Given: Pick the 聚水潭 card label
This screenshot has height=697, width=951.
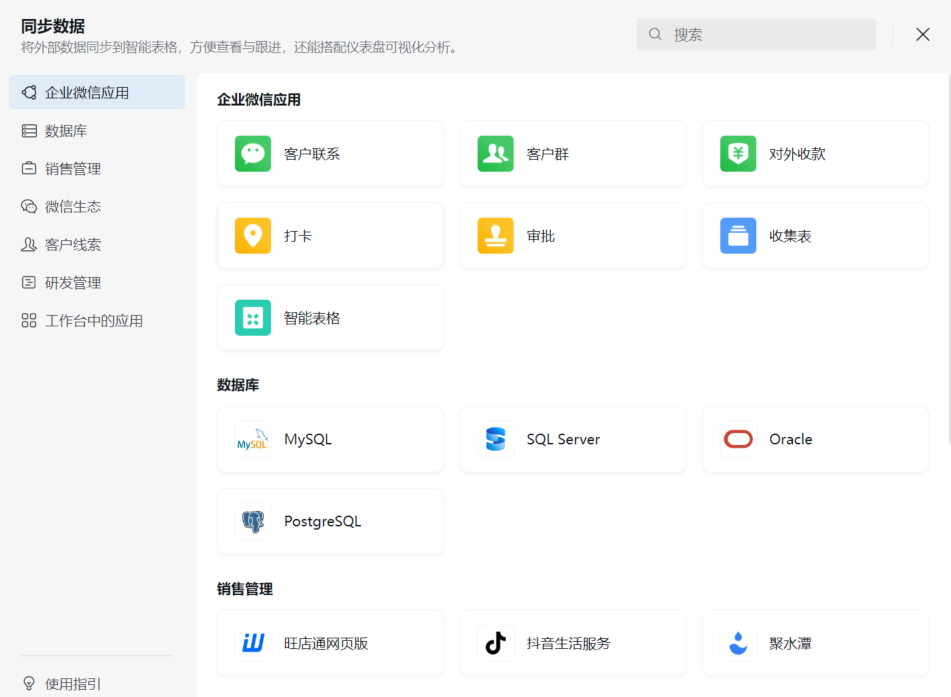Looking at the screenshot, I should click(x=790, y=644).
